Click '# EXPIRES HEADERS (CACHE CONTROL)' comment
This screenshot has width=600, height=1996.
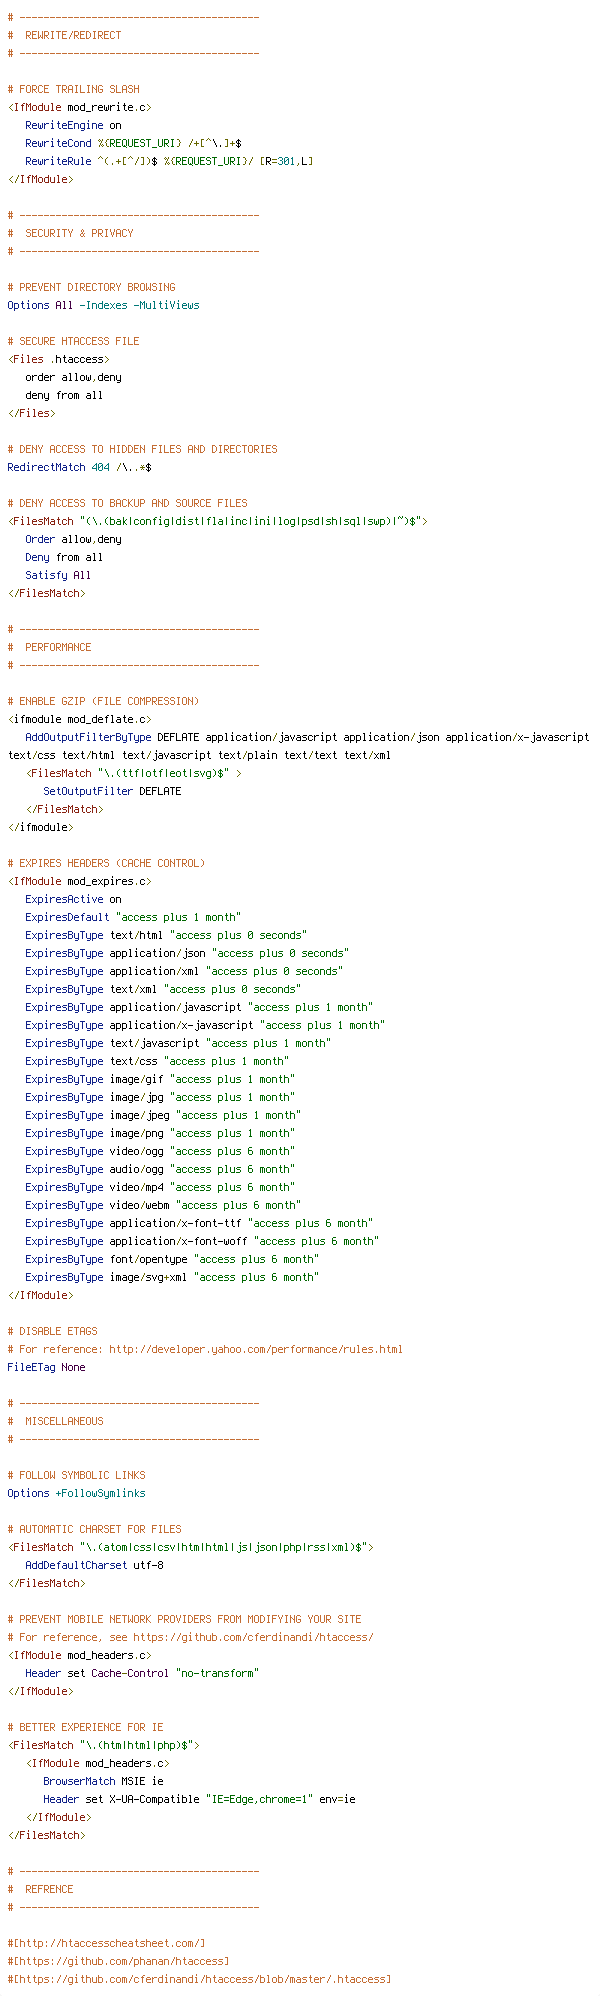coord(106,863)
